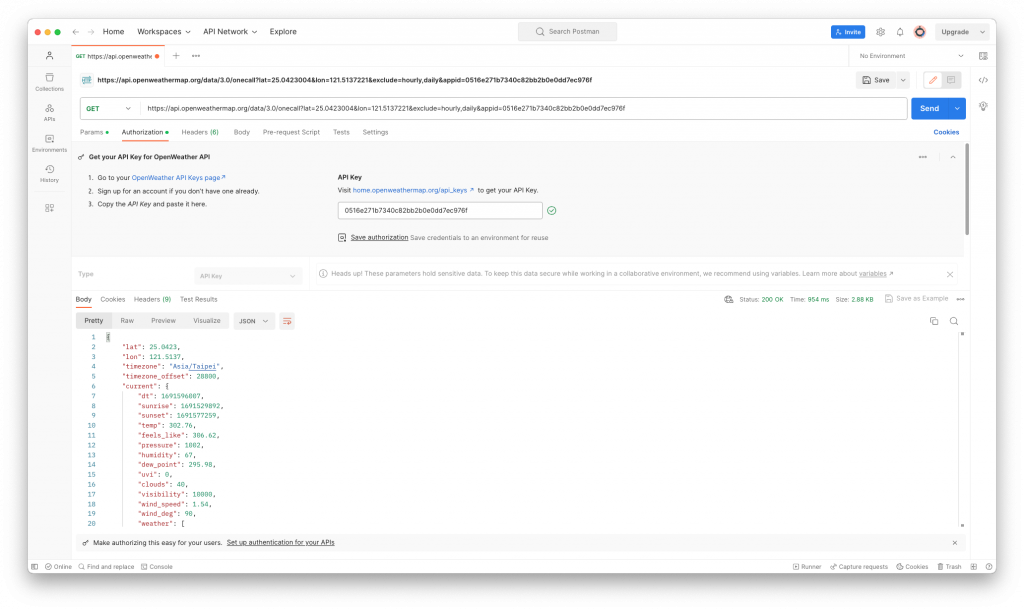
Task: Click Set up authentication for your APIs
Action: pos(280,543)
